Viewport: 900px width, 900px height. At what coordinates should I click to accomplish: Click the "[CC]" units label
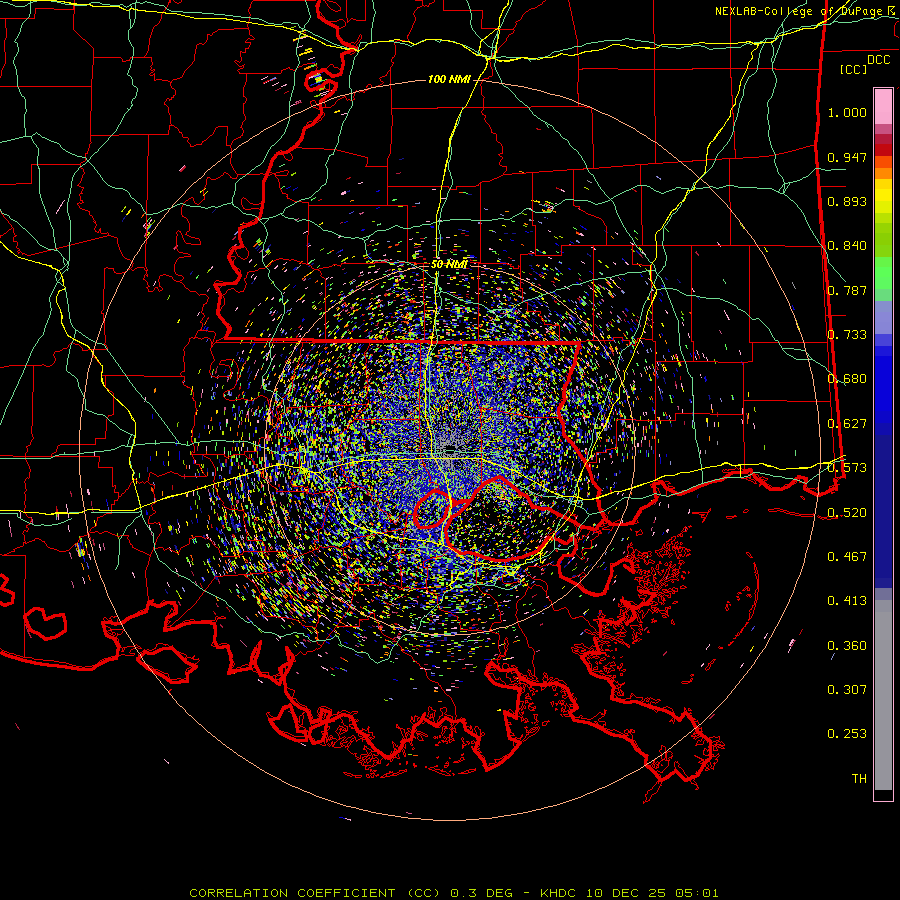click(854, 69)
